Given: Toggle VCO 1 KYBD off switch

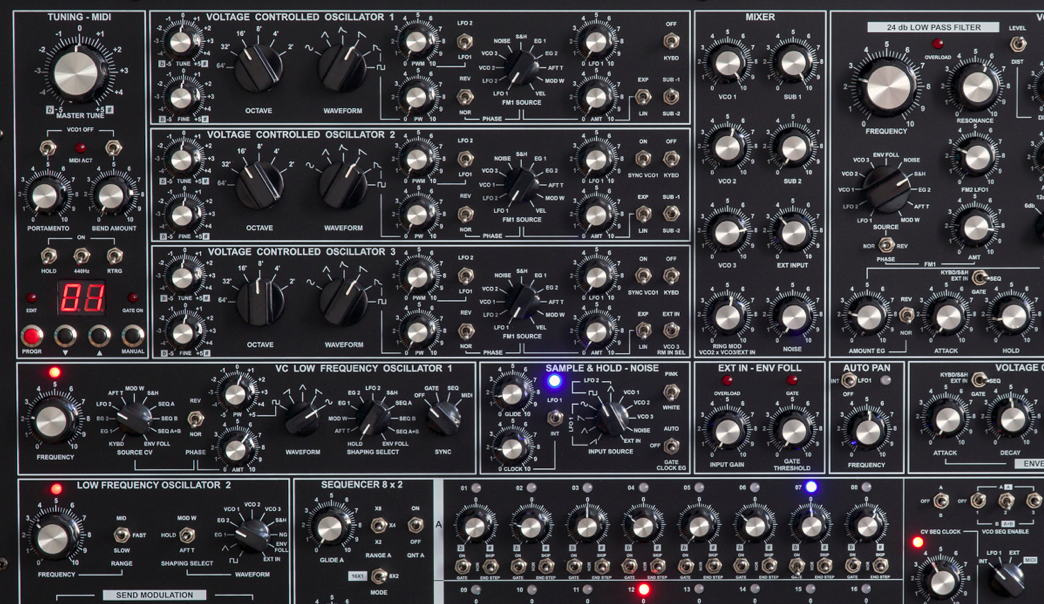Looking at the screenshot, I should coord(671,41).
